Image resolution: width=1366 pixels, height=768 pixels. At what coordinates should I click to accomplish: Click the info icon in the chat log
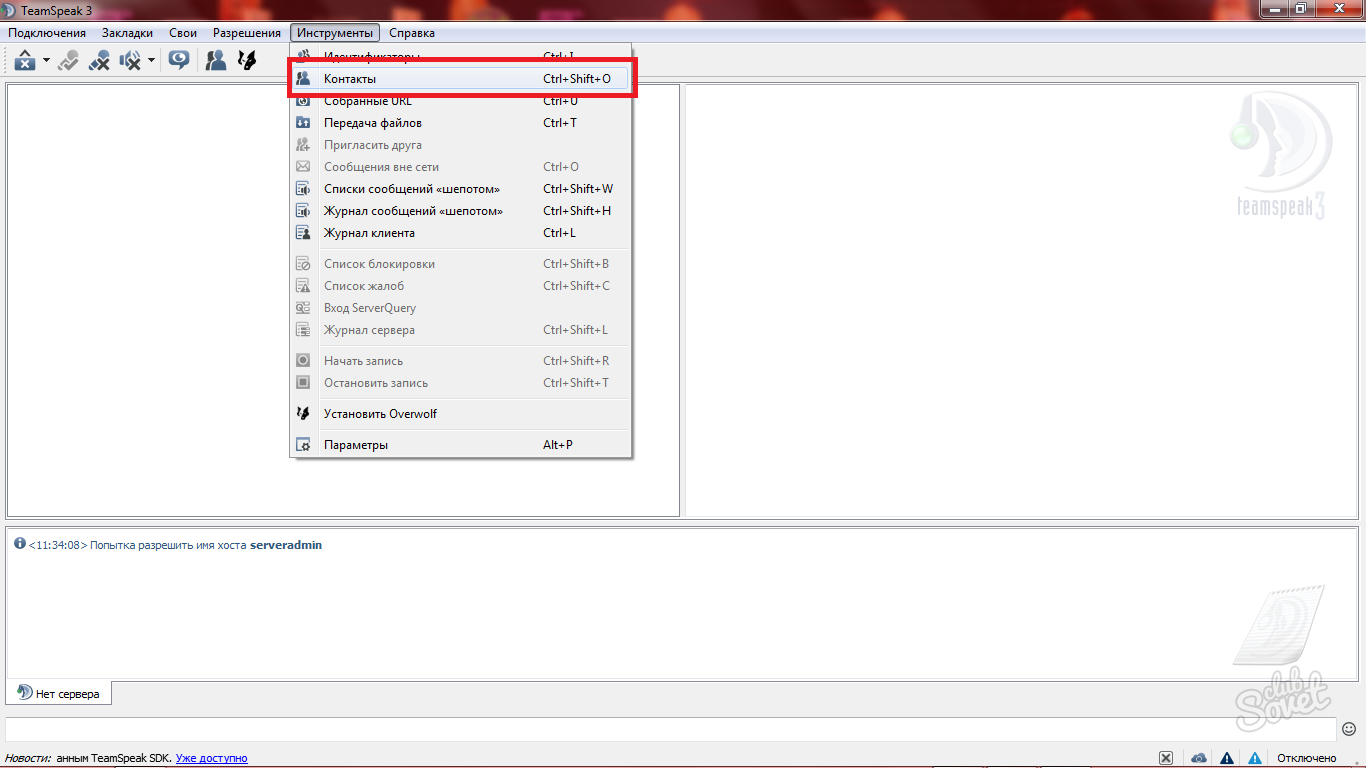click(19, 544)
